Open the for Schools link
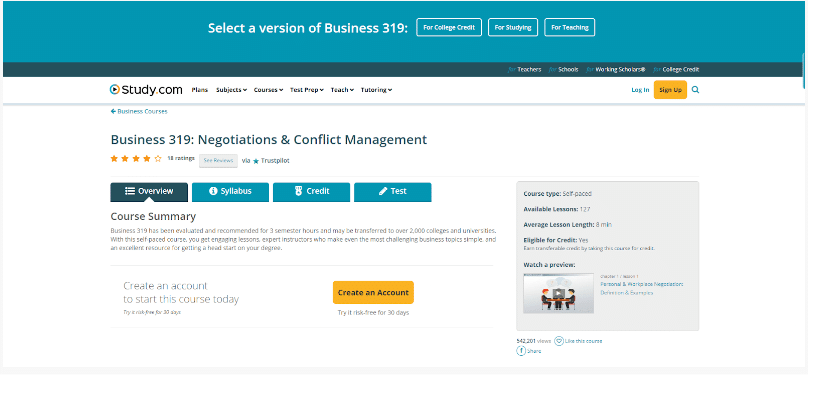Screen dimensions: 814x398 (563, 70)
